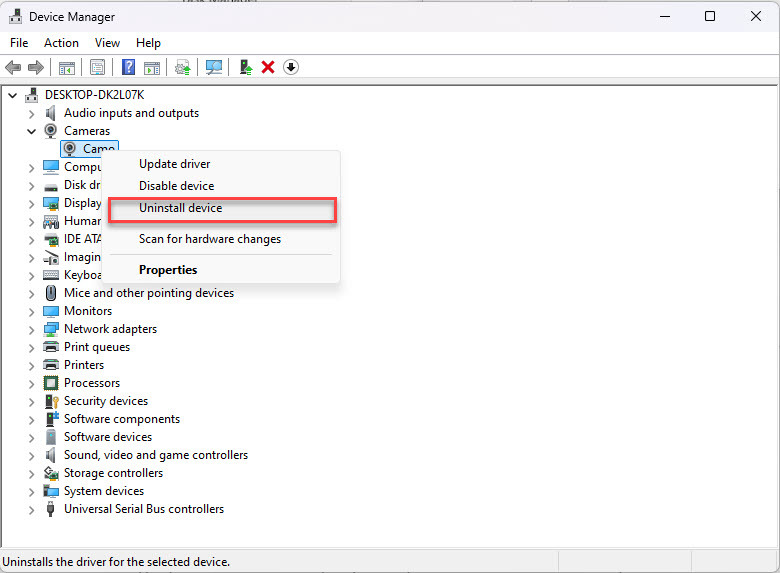
Task: Expand the Network adapters category
Action: point(32,329)
